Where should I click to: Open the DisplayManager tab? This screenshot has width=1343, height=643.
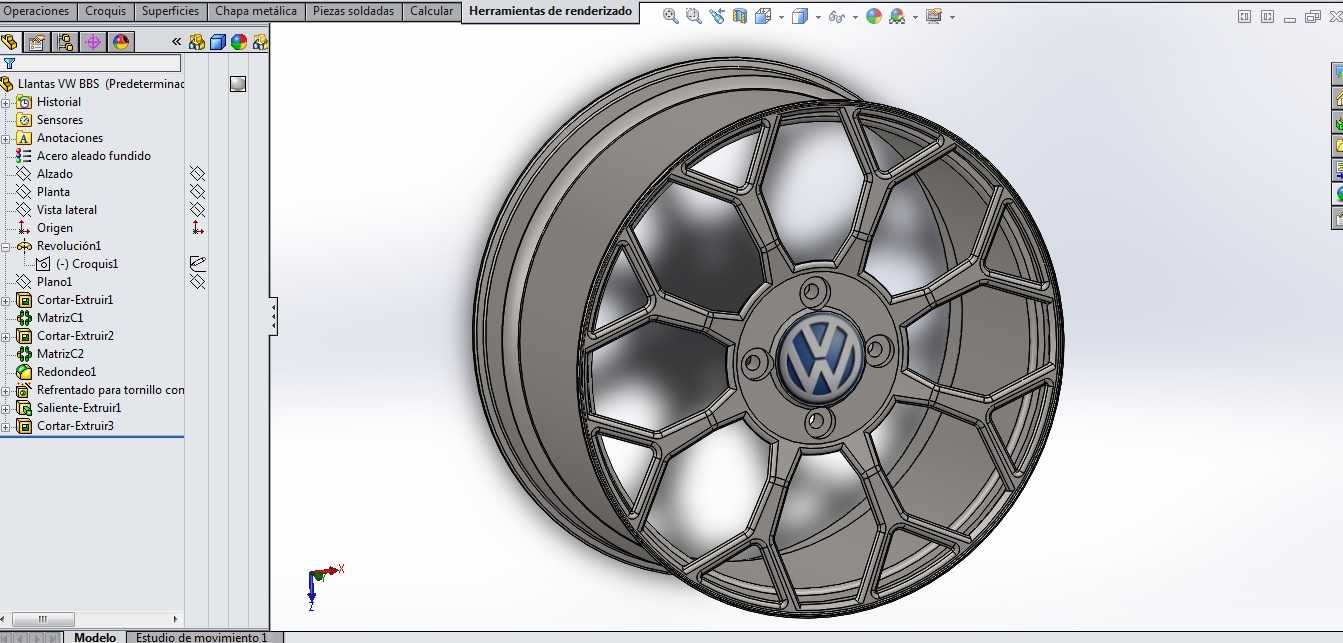121,42
